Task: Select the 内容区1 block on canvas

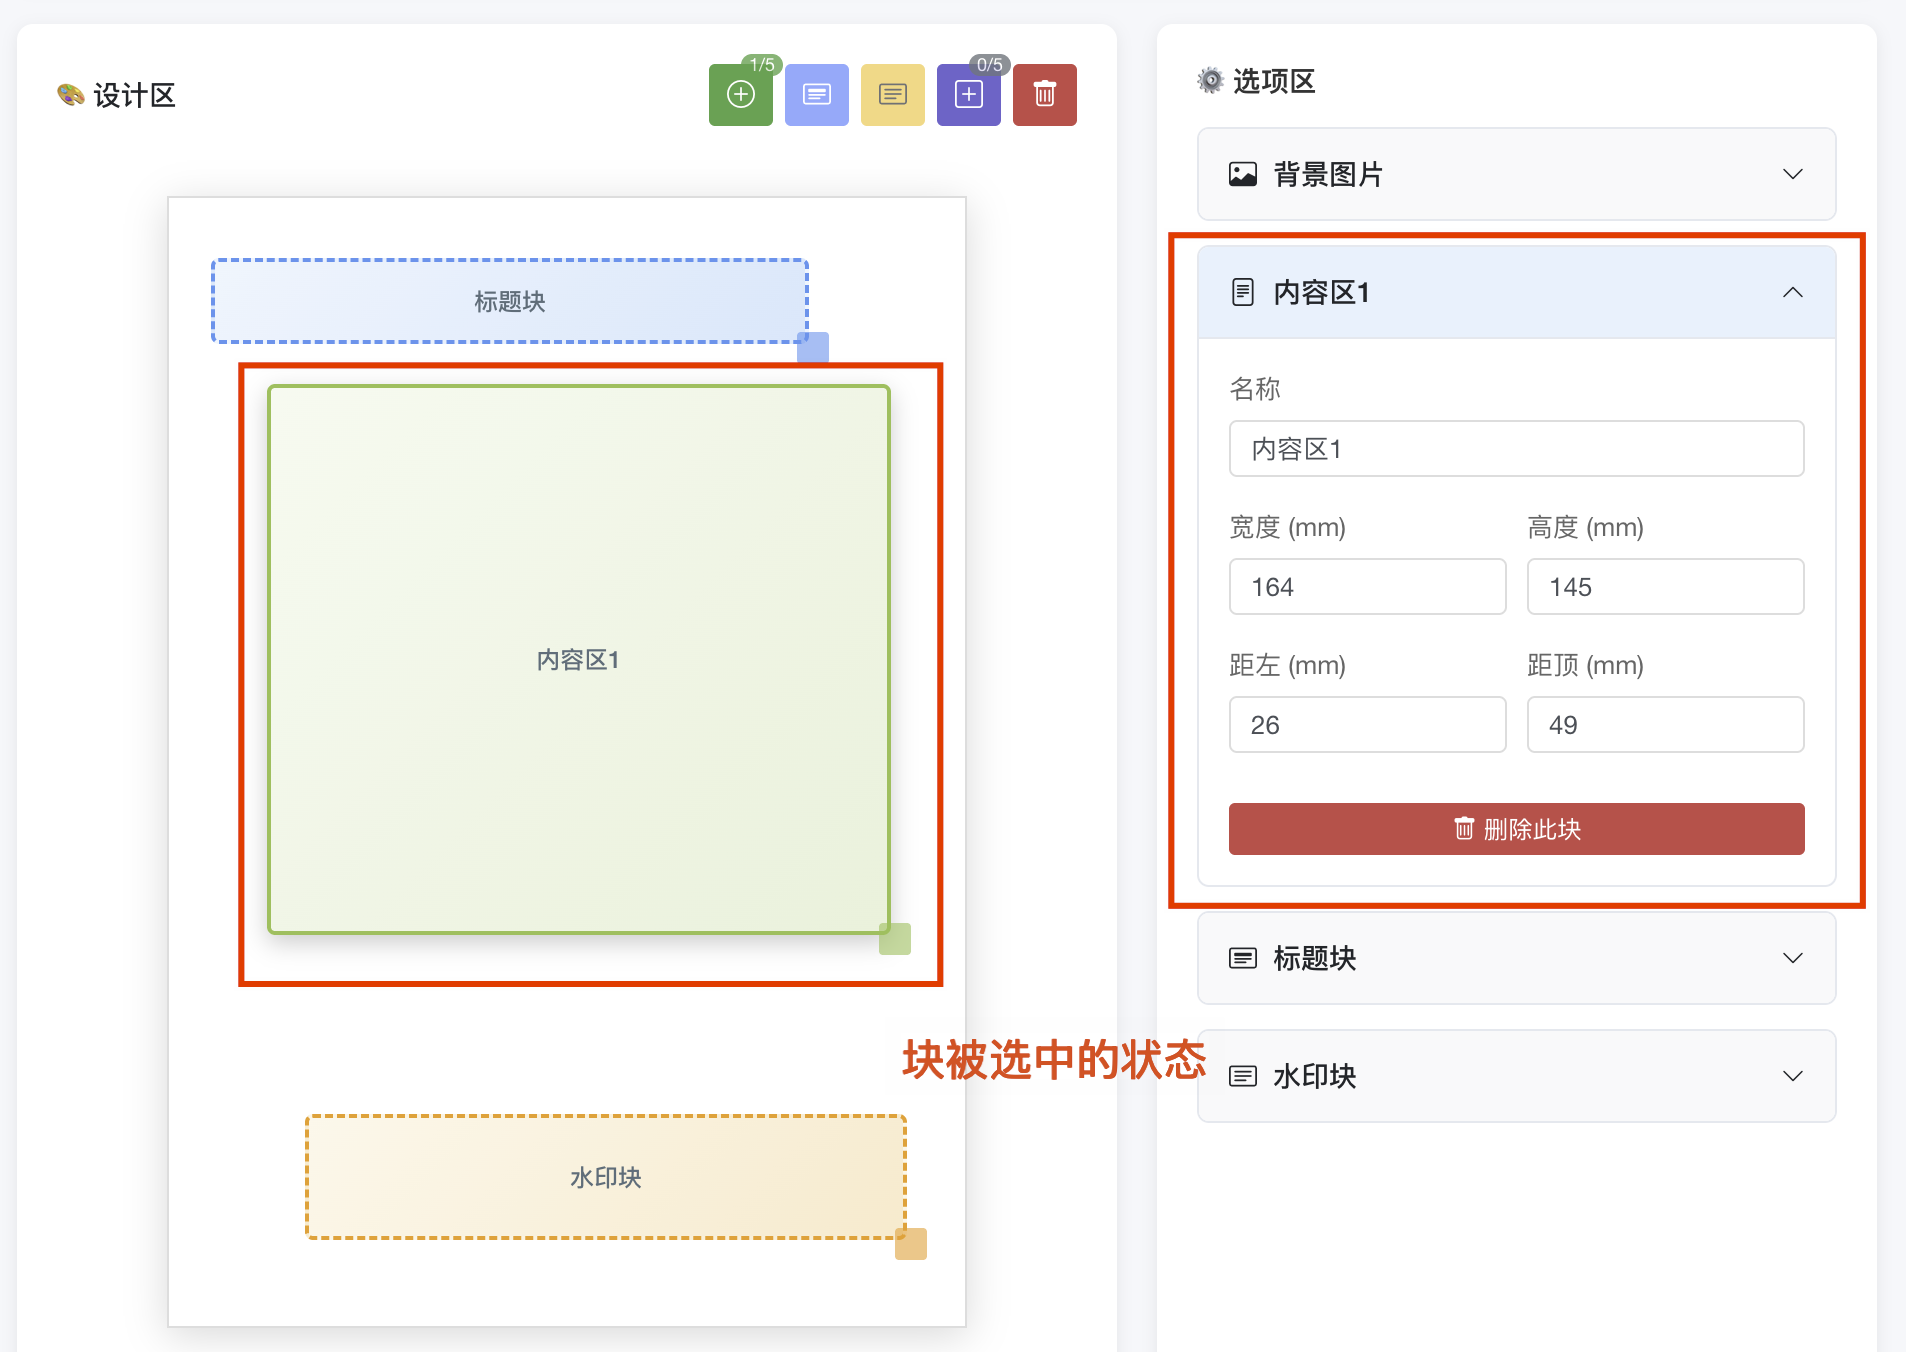Action: [x=578, y=660]
